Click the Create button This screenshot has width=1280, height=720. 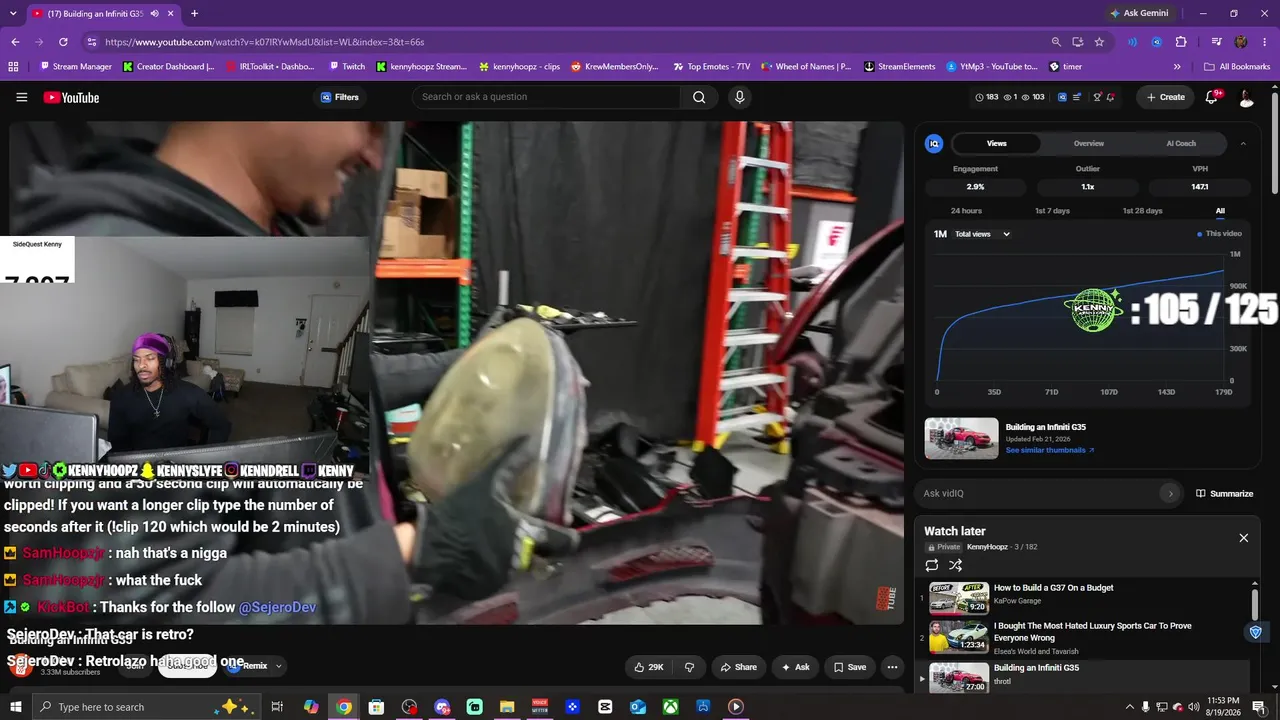pyautogui.click(x=1165, y=97)
